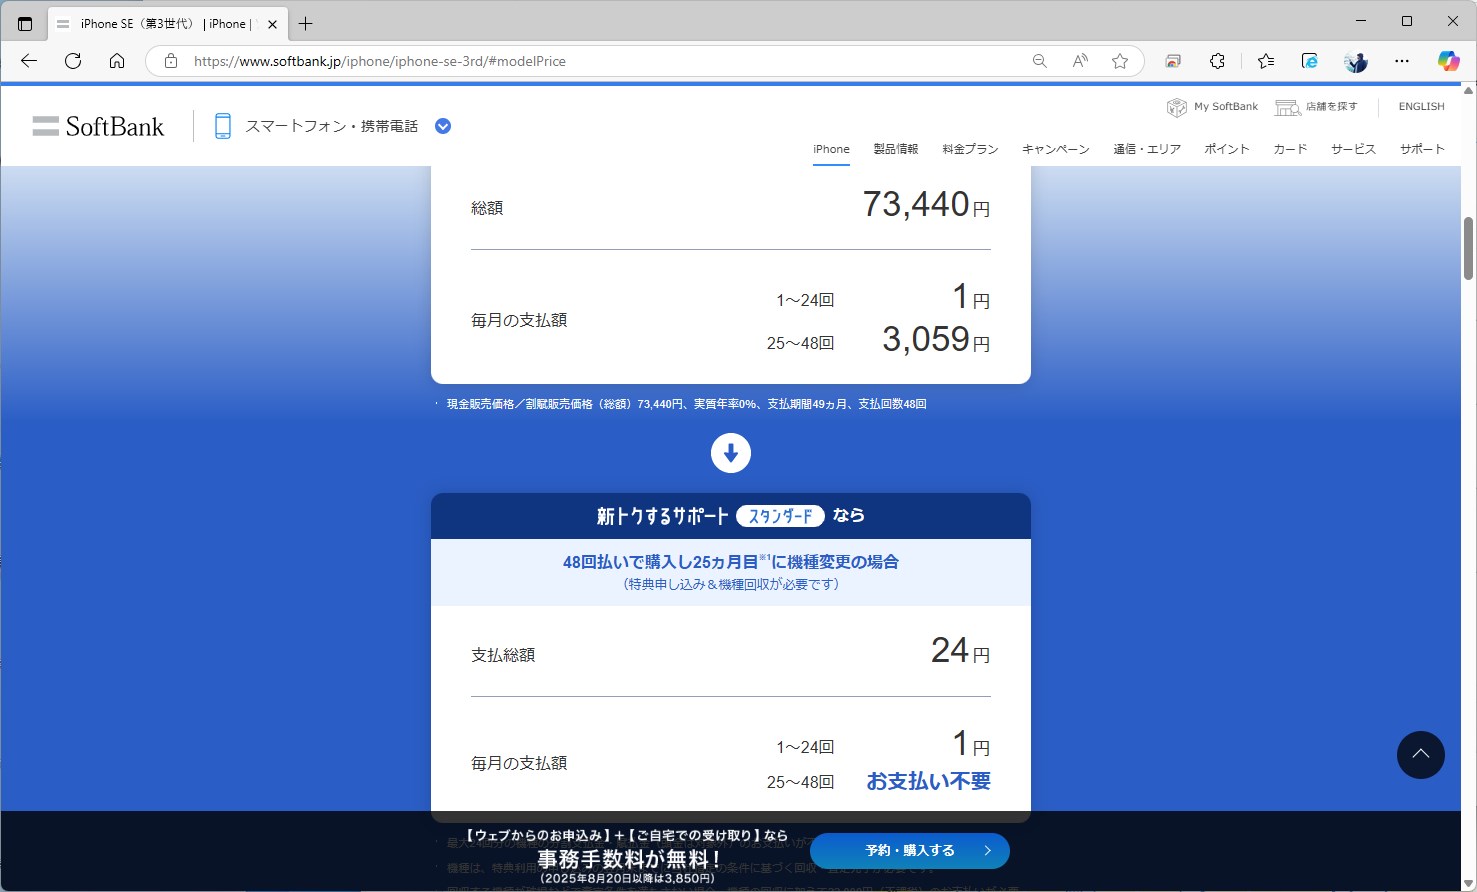The height and width of the screenshot is (892, 1477).
Task: Open Copilot sidebar icon
Action: coord(1448,61)
